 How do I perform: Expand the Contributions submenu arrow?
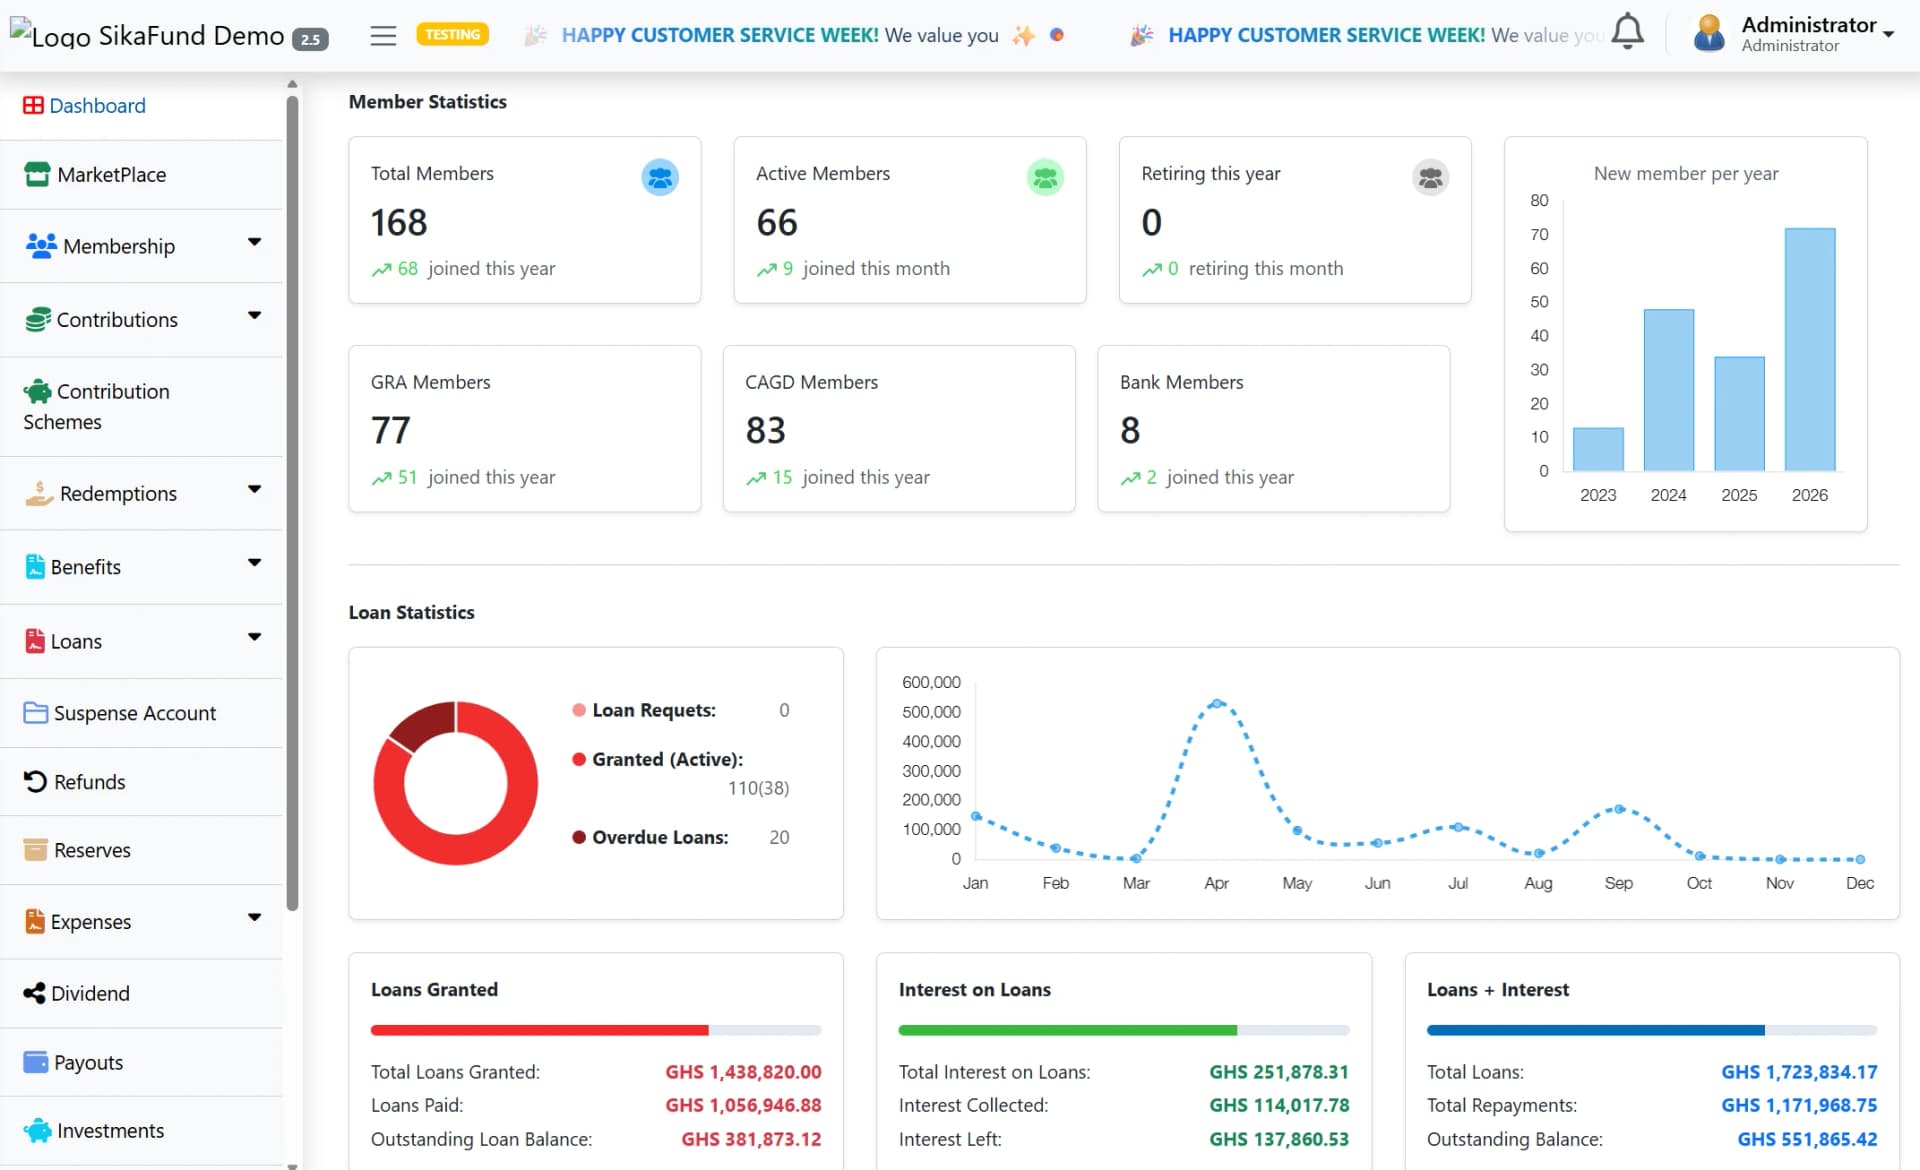tap(255, 315)
